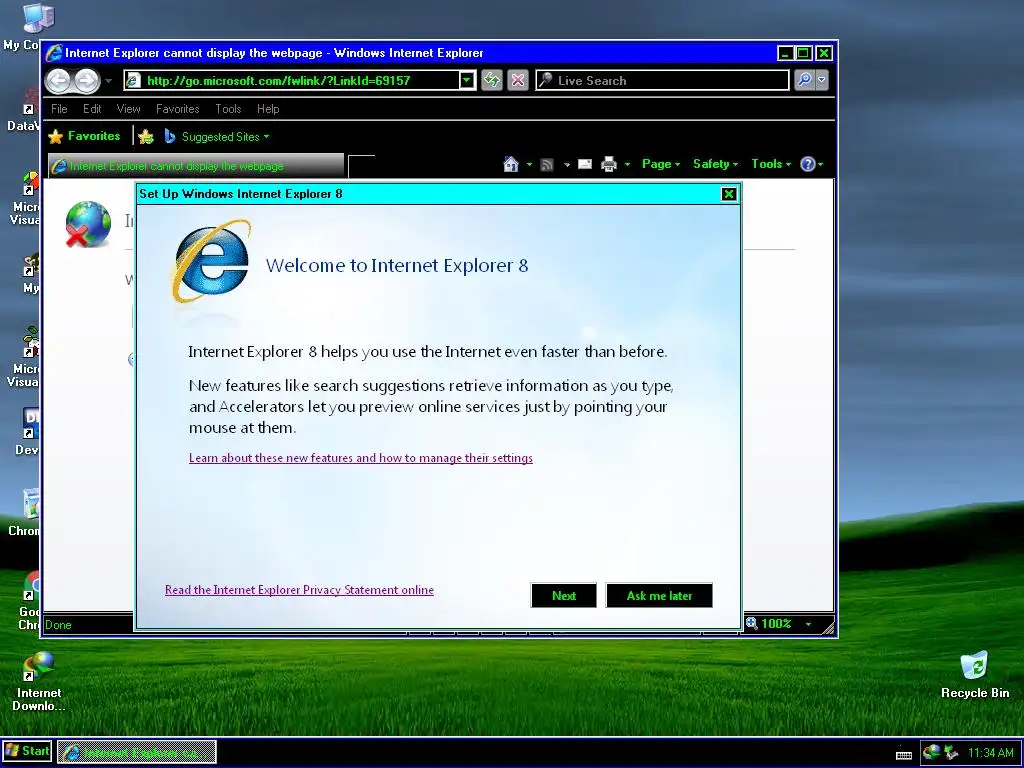1024x768 pixels.
Task: Click the Ask me later button
Action: pyautogui.click(x=659, y=596)
